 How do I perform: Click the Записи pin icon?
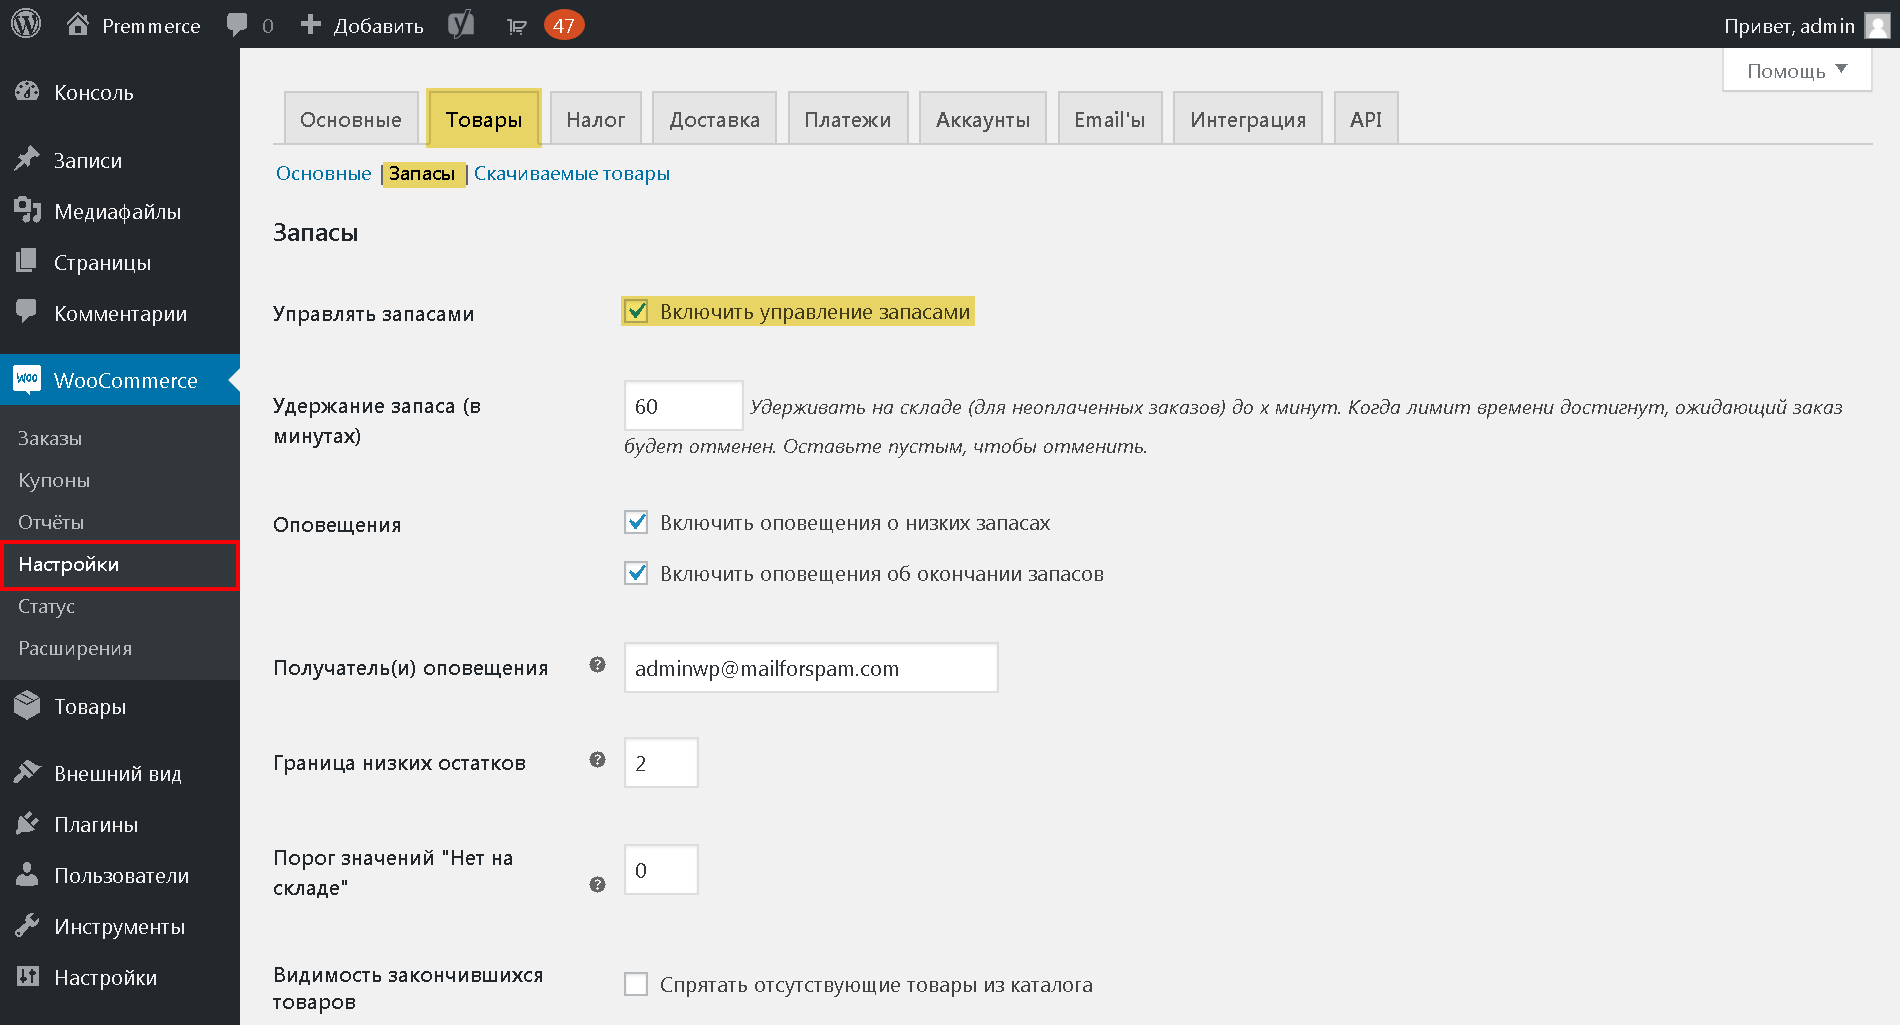tap(27, 159)
